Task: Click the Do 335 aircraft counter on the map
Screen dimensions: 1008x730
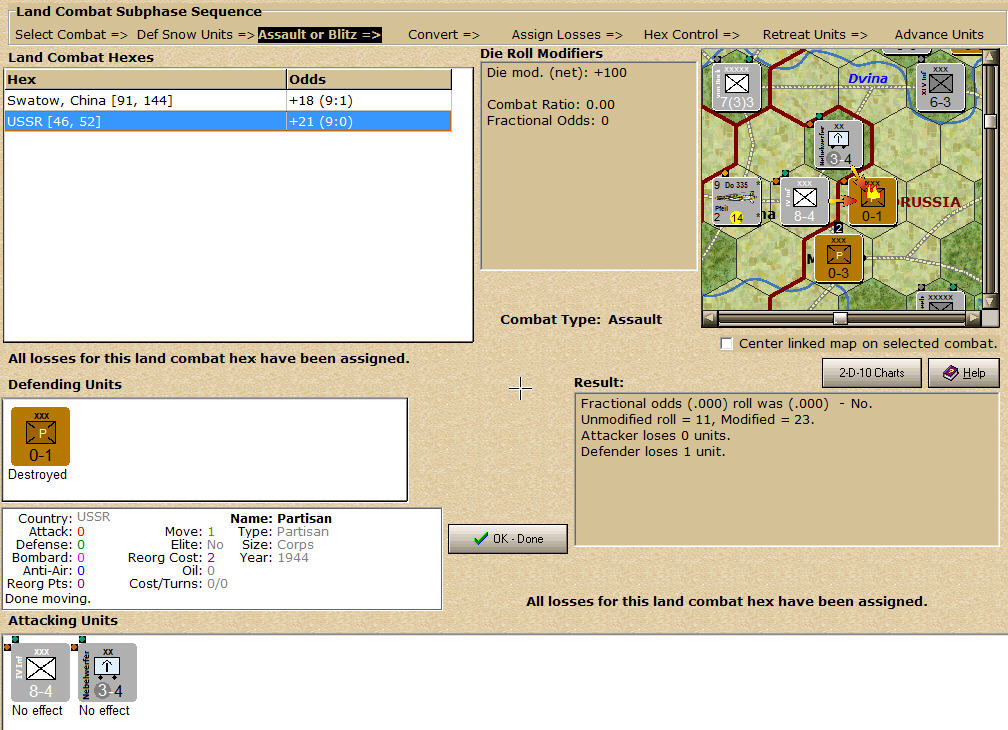Action: (x=736, y=202)
